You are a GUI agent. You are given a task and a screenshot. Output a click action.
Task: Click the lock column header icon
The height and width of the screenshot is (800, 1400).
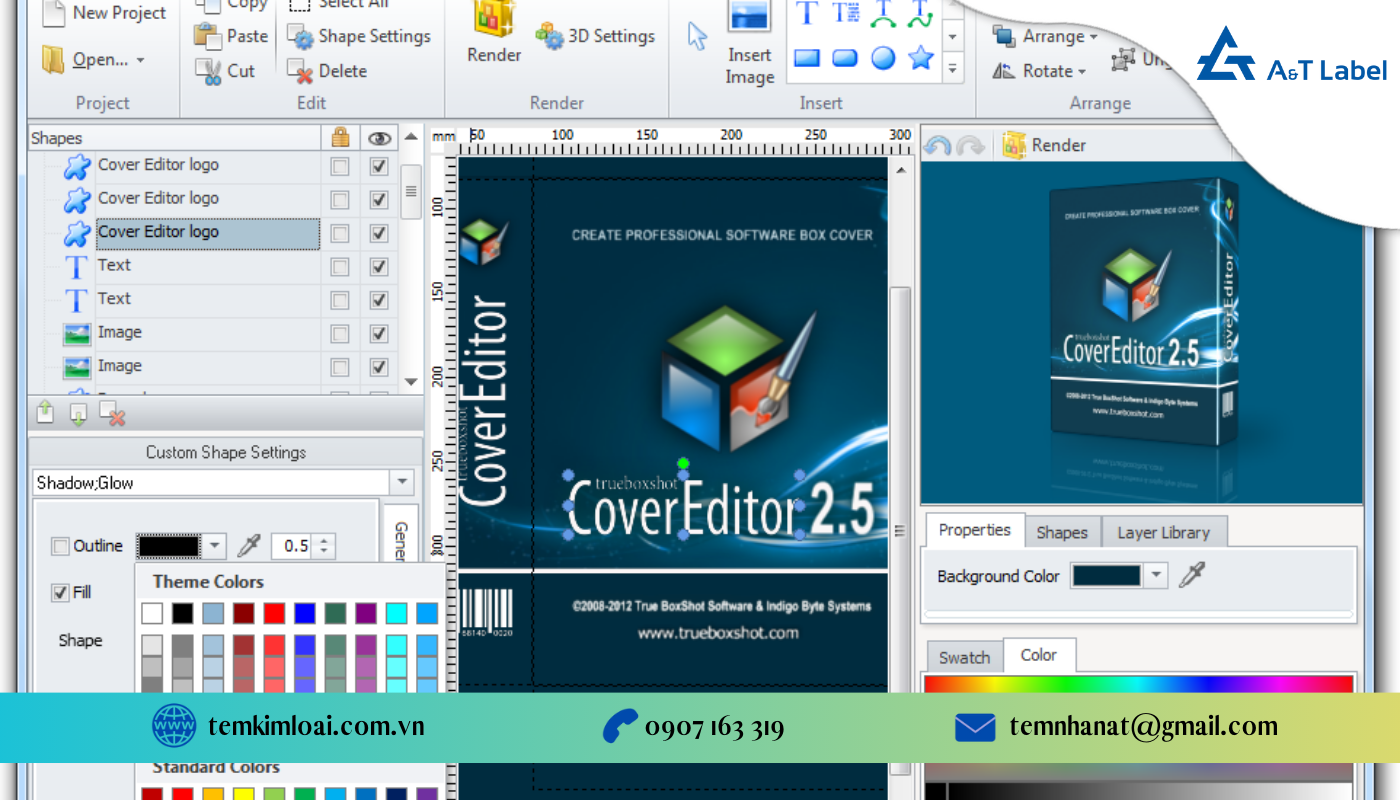[x=341, y=138]
